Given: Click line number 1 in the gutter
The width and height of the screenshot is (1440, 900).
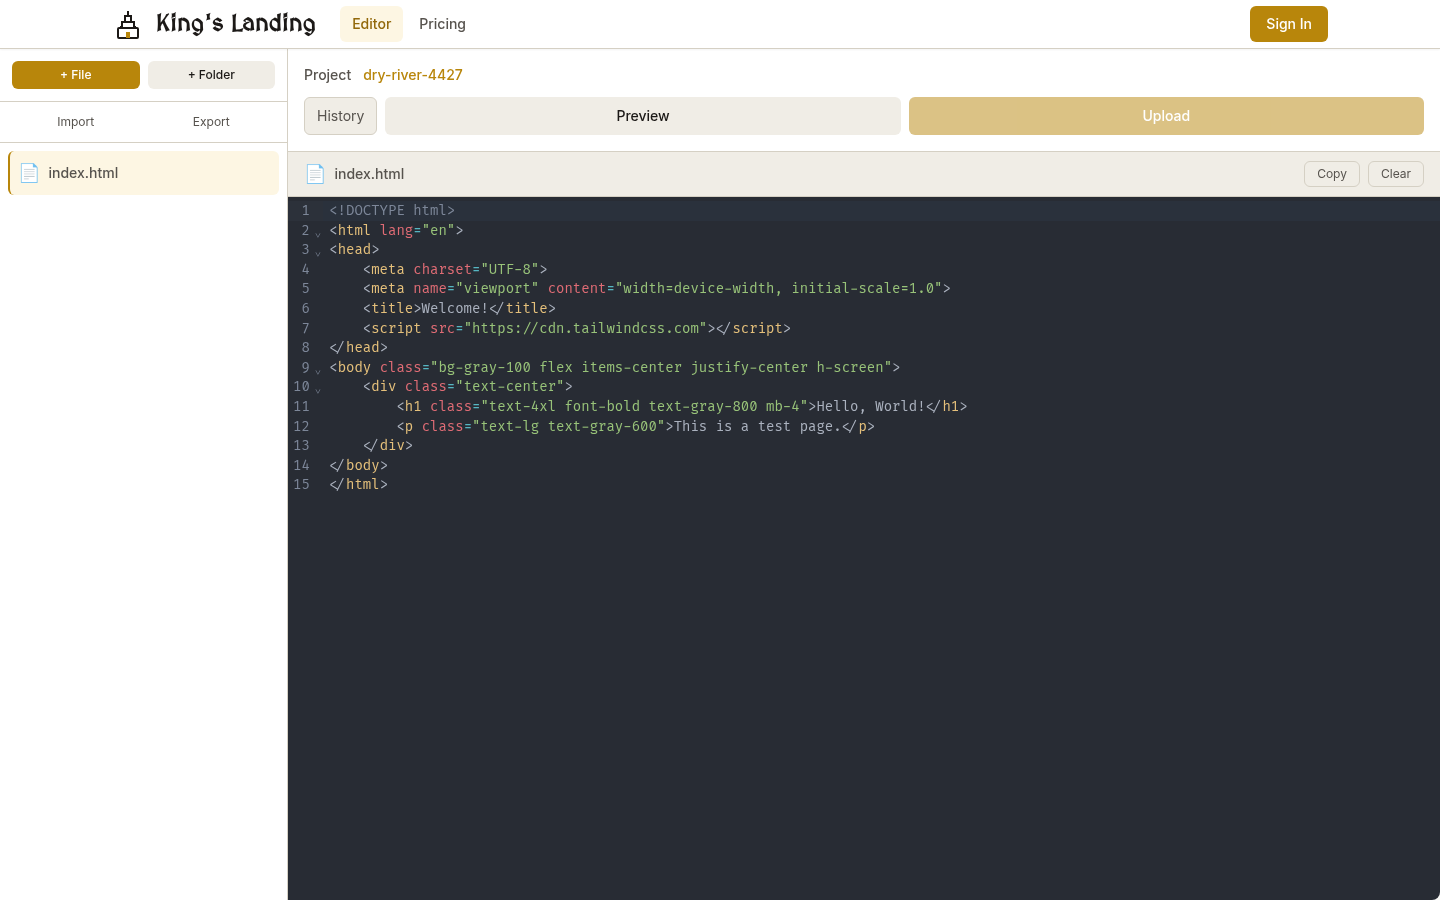Looking at the screenshot, I should 306,210.
